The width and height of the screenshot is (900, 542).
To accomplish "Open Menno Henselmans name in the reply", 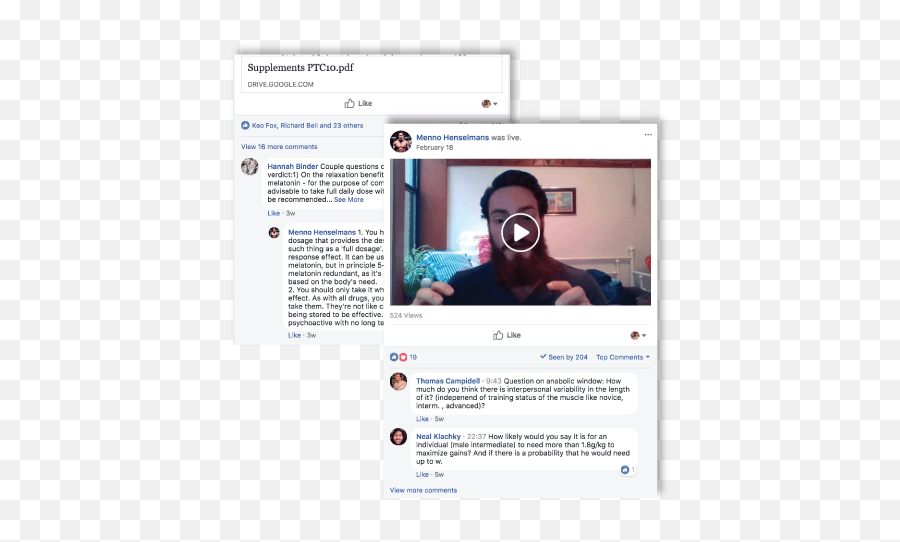I will [x=322, y=233].
